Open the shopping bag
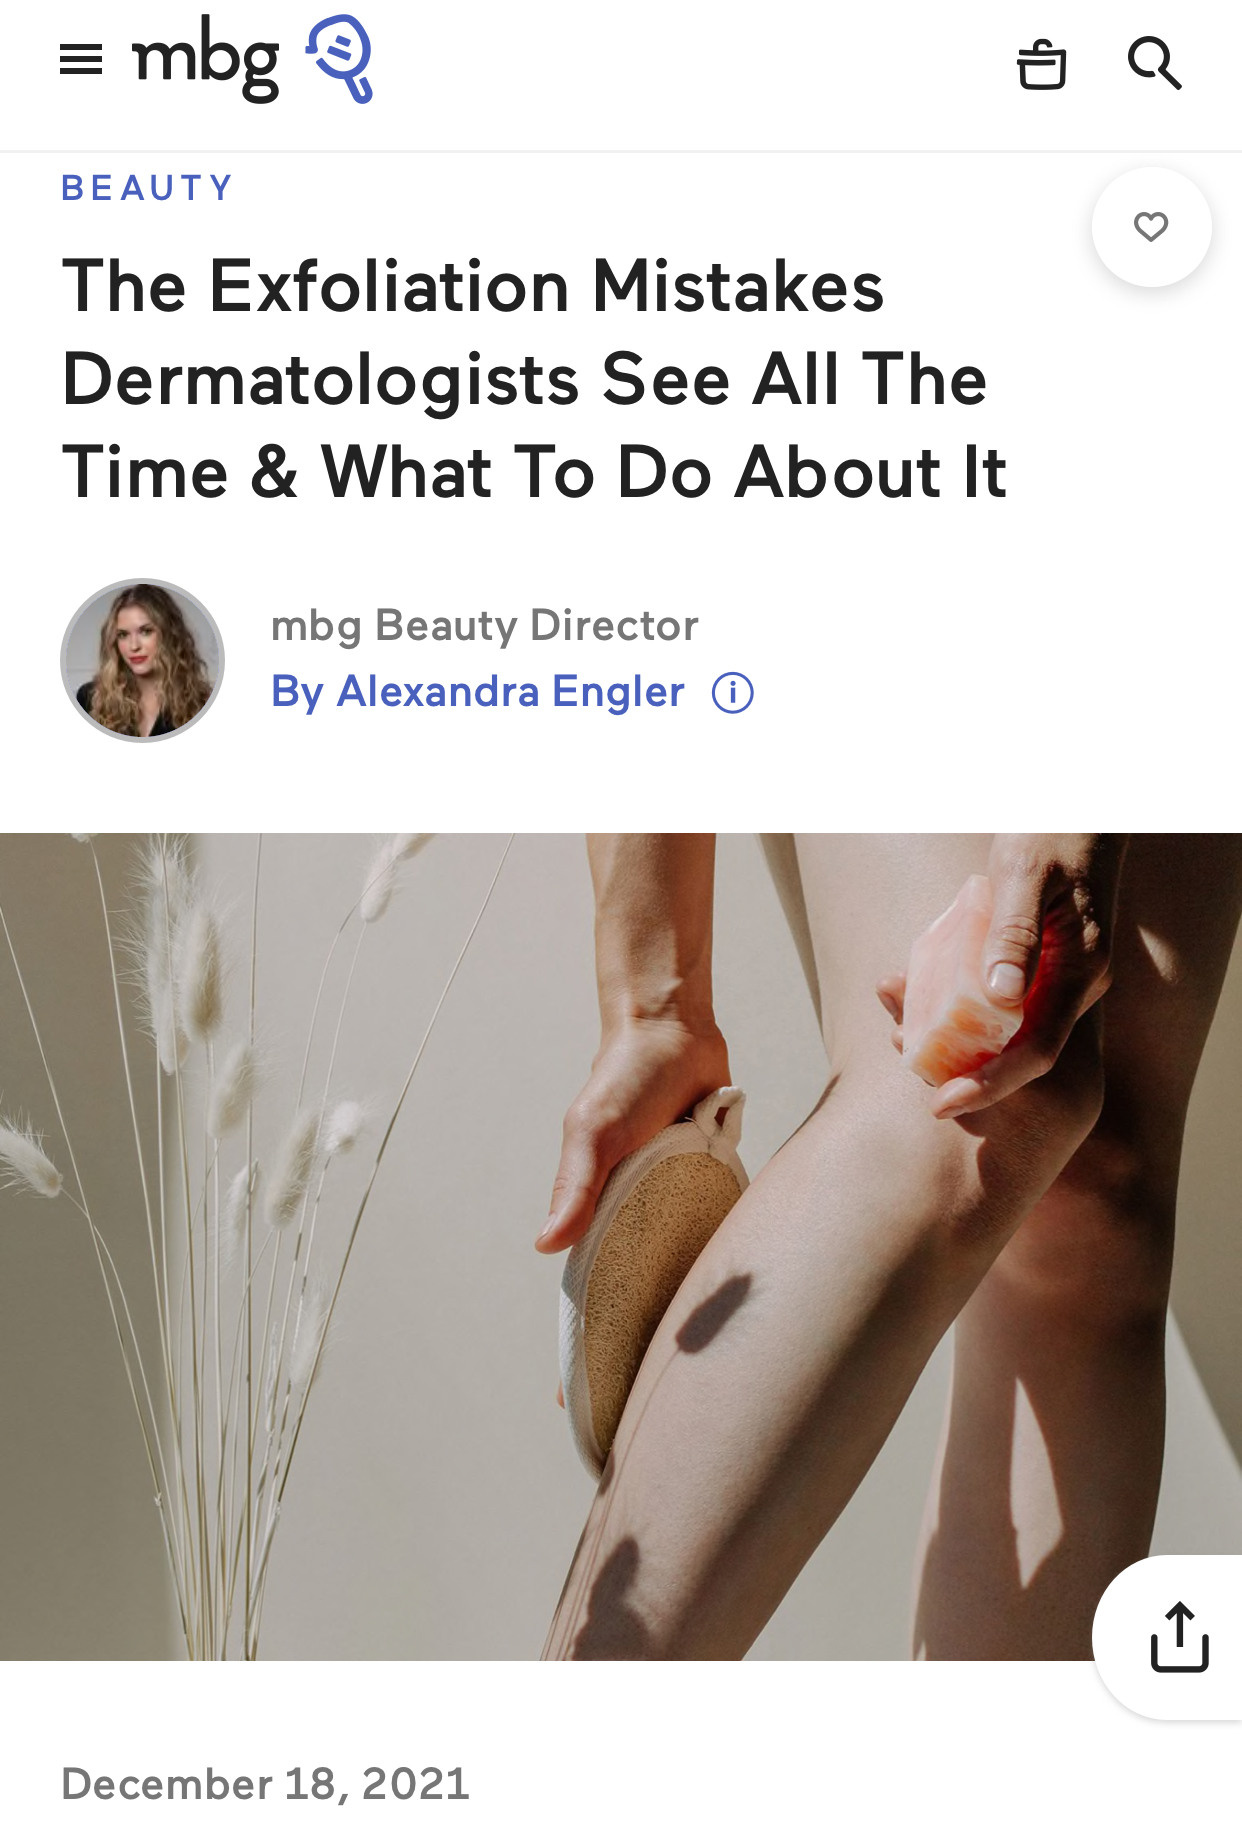1242x1827 pixels. 1041,64
